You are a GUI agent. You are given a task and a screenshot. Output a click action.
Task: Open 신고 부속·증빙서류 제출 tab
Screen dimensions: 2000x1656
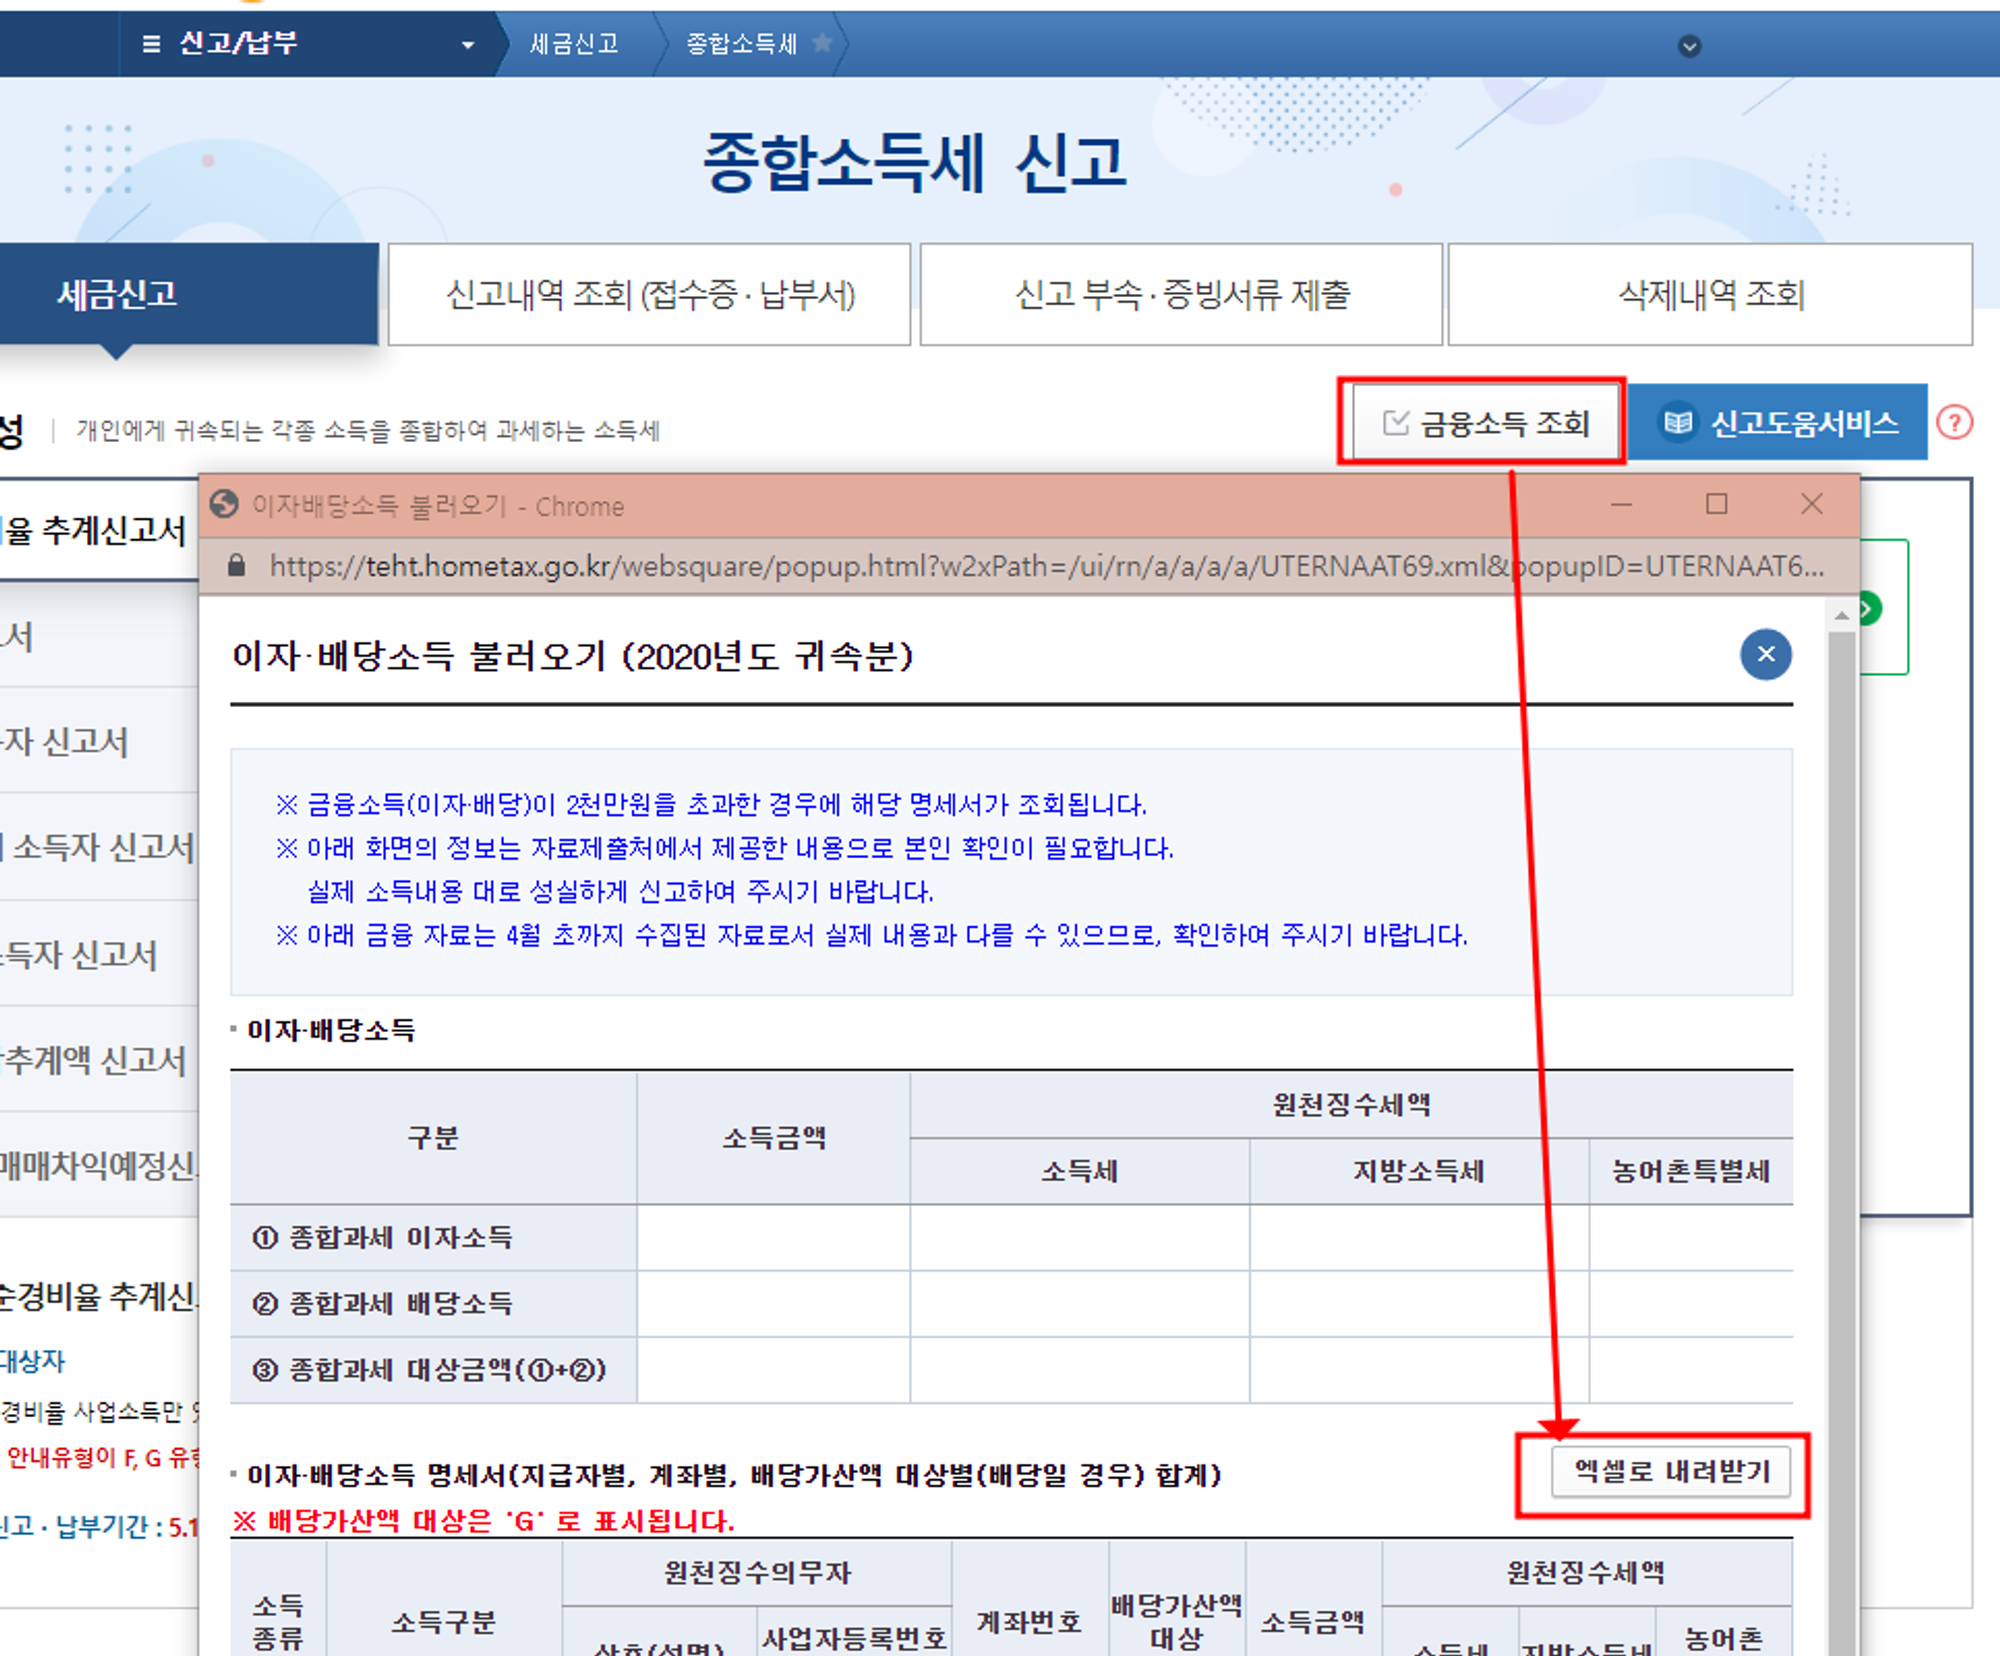1181,294
